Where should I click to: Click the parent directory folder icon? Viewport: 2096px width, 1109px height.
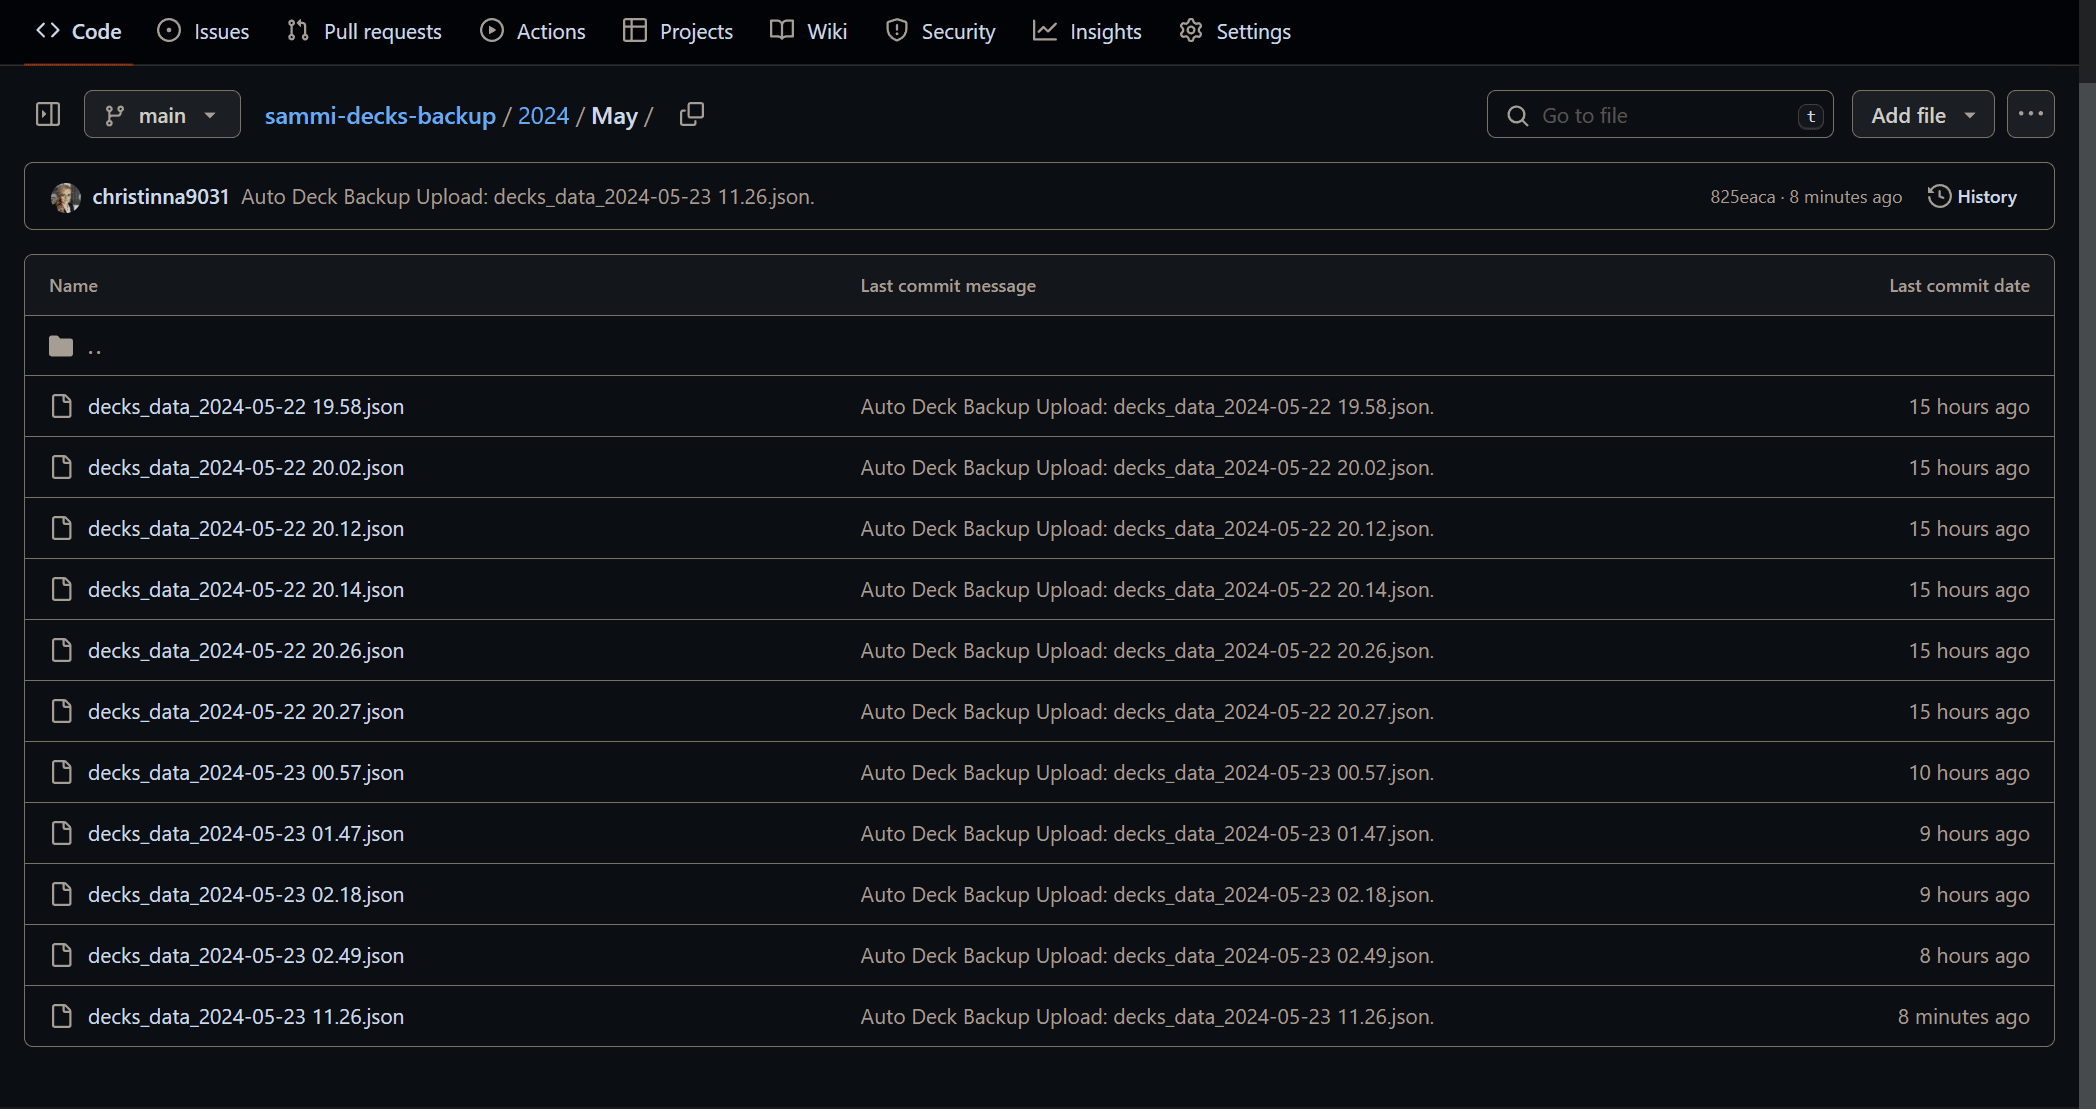click(61, 346)
